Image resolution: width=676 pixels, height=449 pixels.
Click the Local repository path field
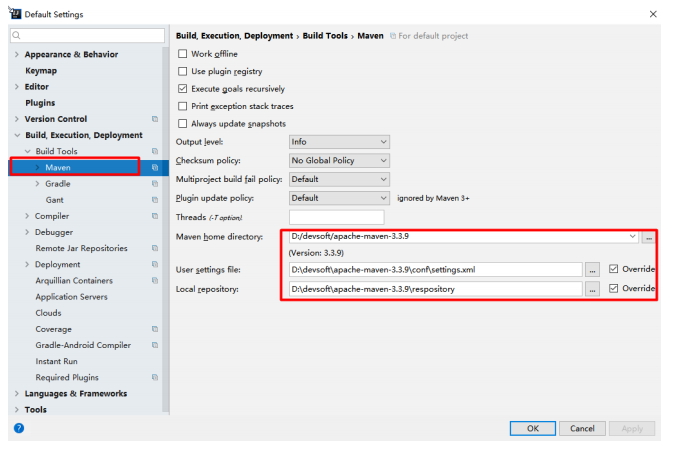[436, 289]
